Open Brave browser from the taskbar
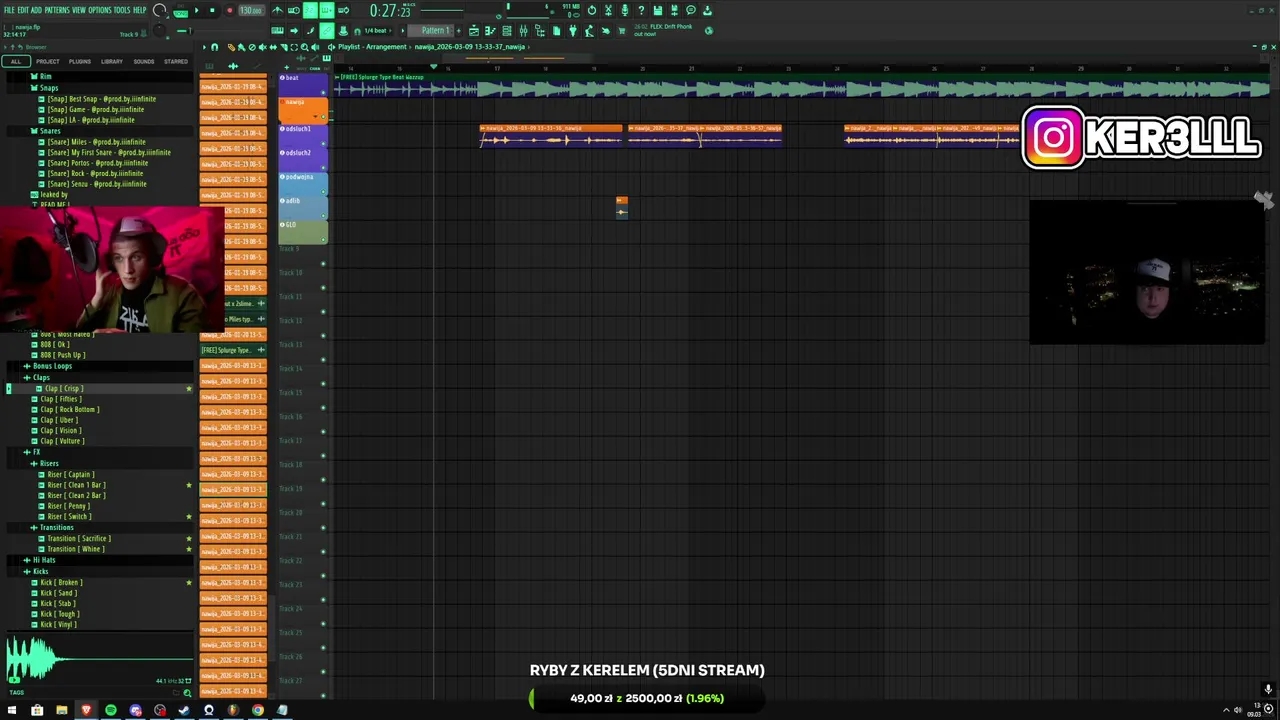The height and width of the screenshot is (720, 1280). (86, 710)
